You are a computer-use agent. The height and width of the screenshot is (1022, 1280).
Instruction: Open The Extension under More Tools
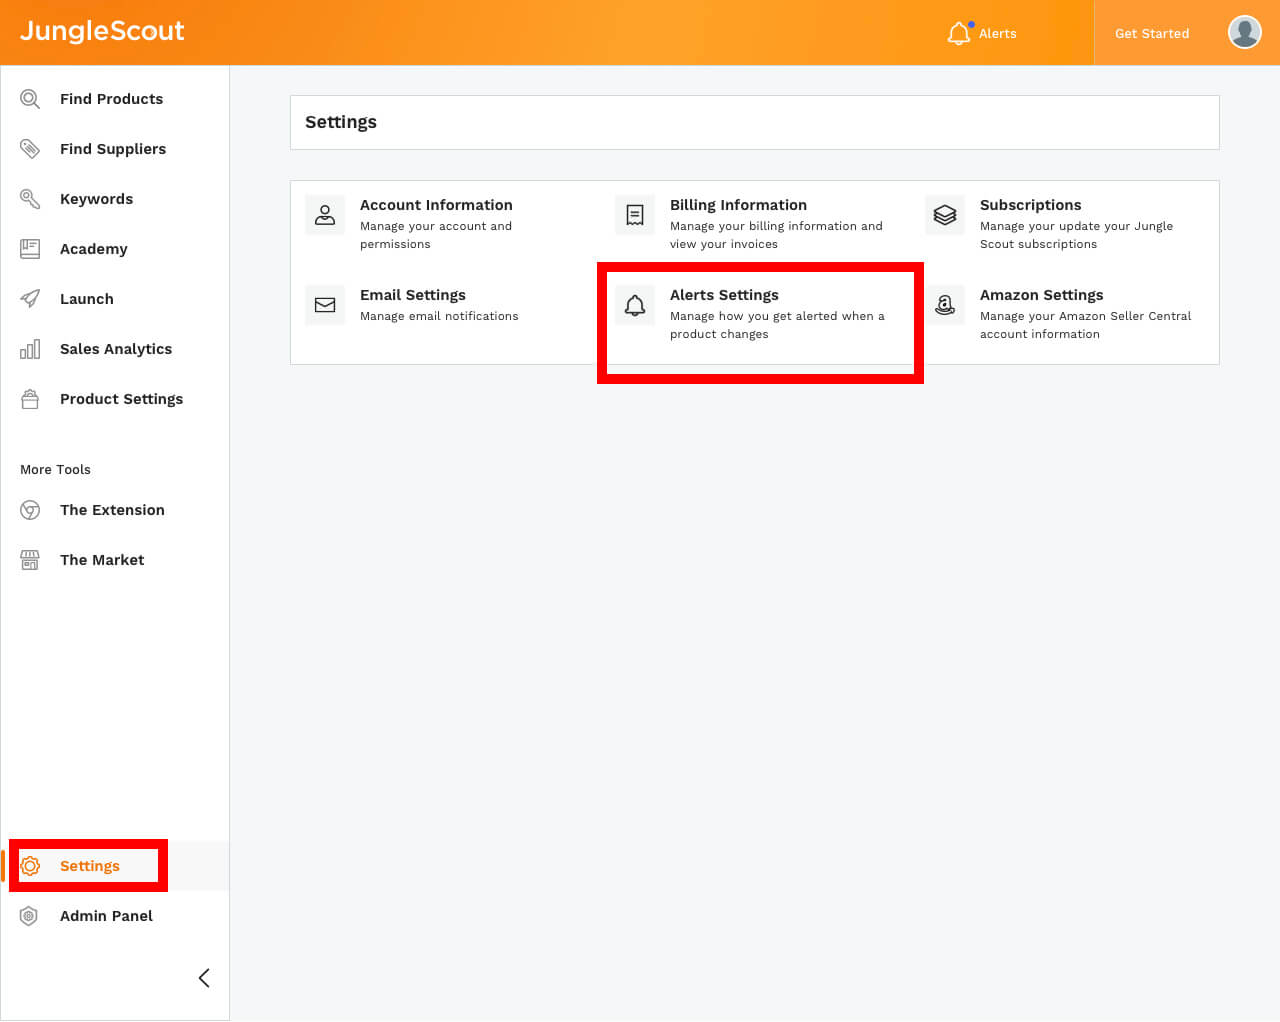coord(112,510)
